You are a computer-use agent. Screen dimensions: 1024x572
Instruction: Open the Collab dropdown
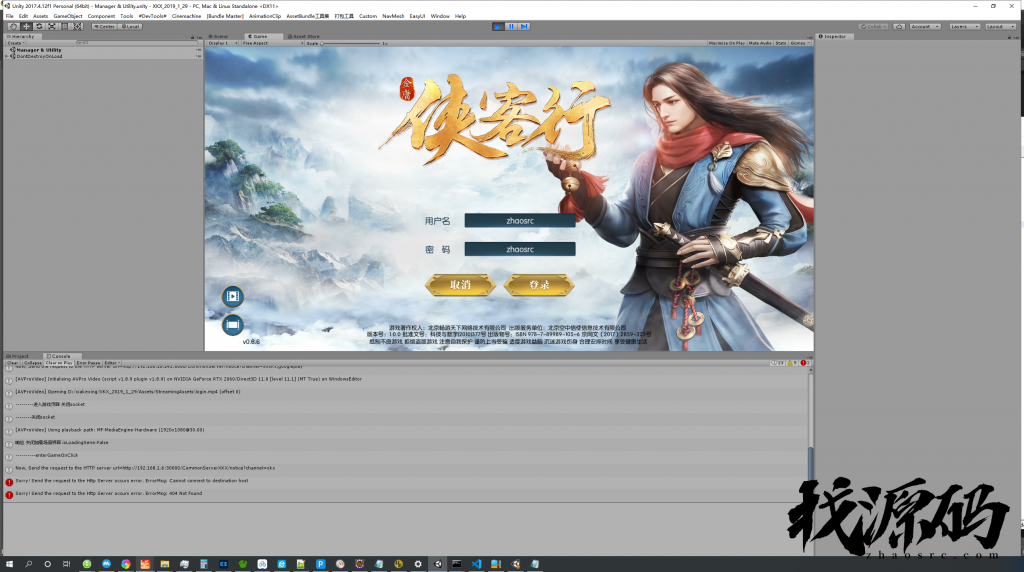[x=874, y=27]
